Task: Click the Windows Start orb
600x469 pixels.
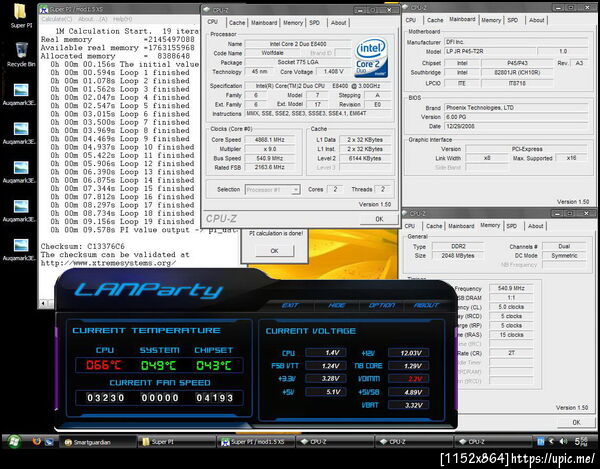Action: pyautogui.click(x=14, y=441)
